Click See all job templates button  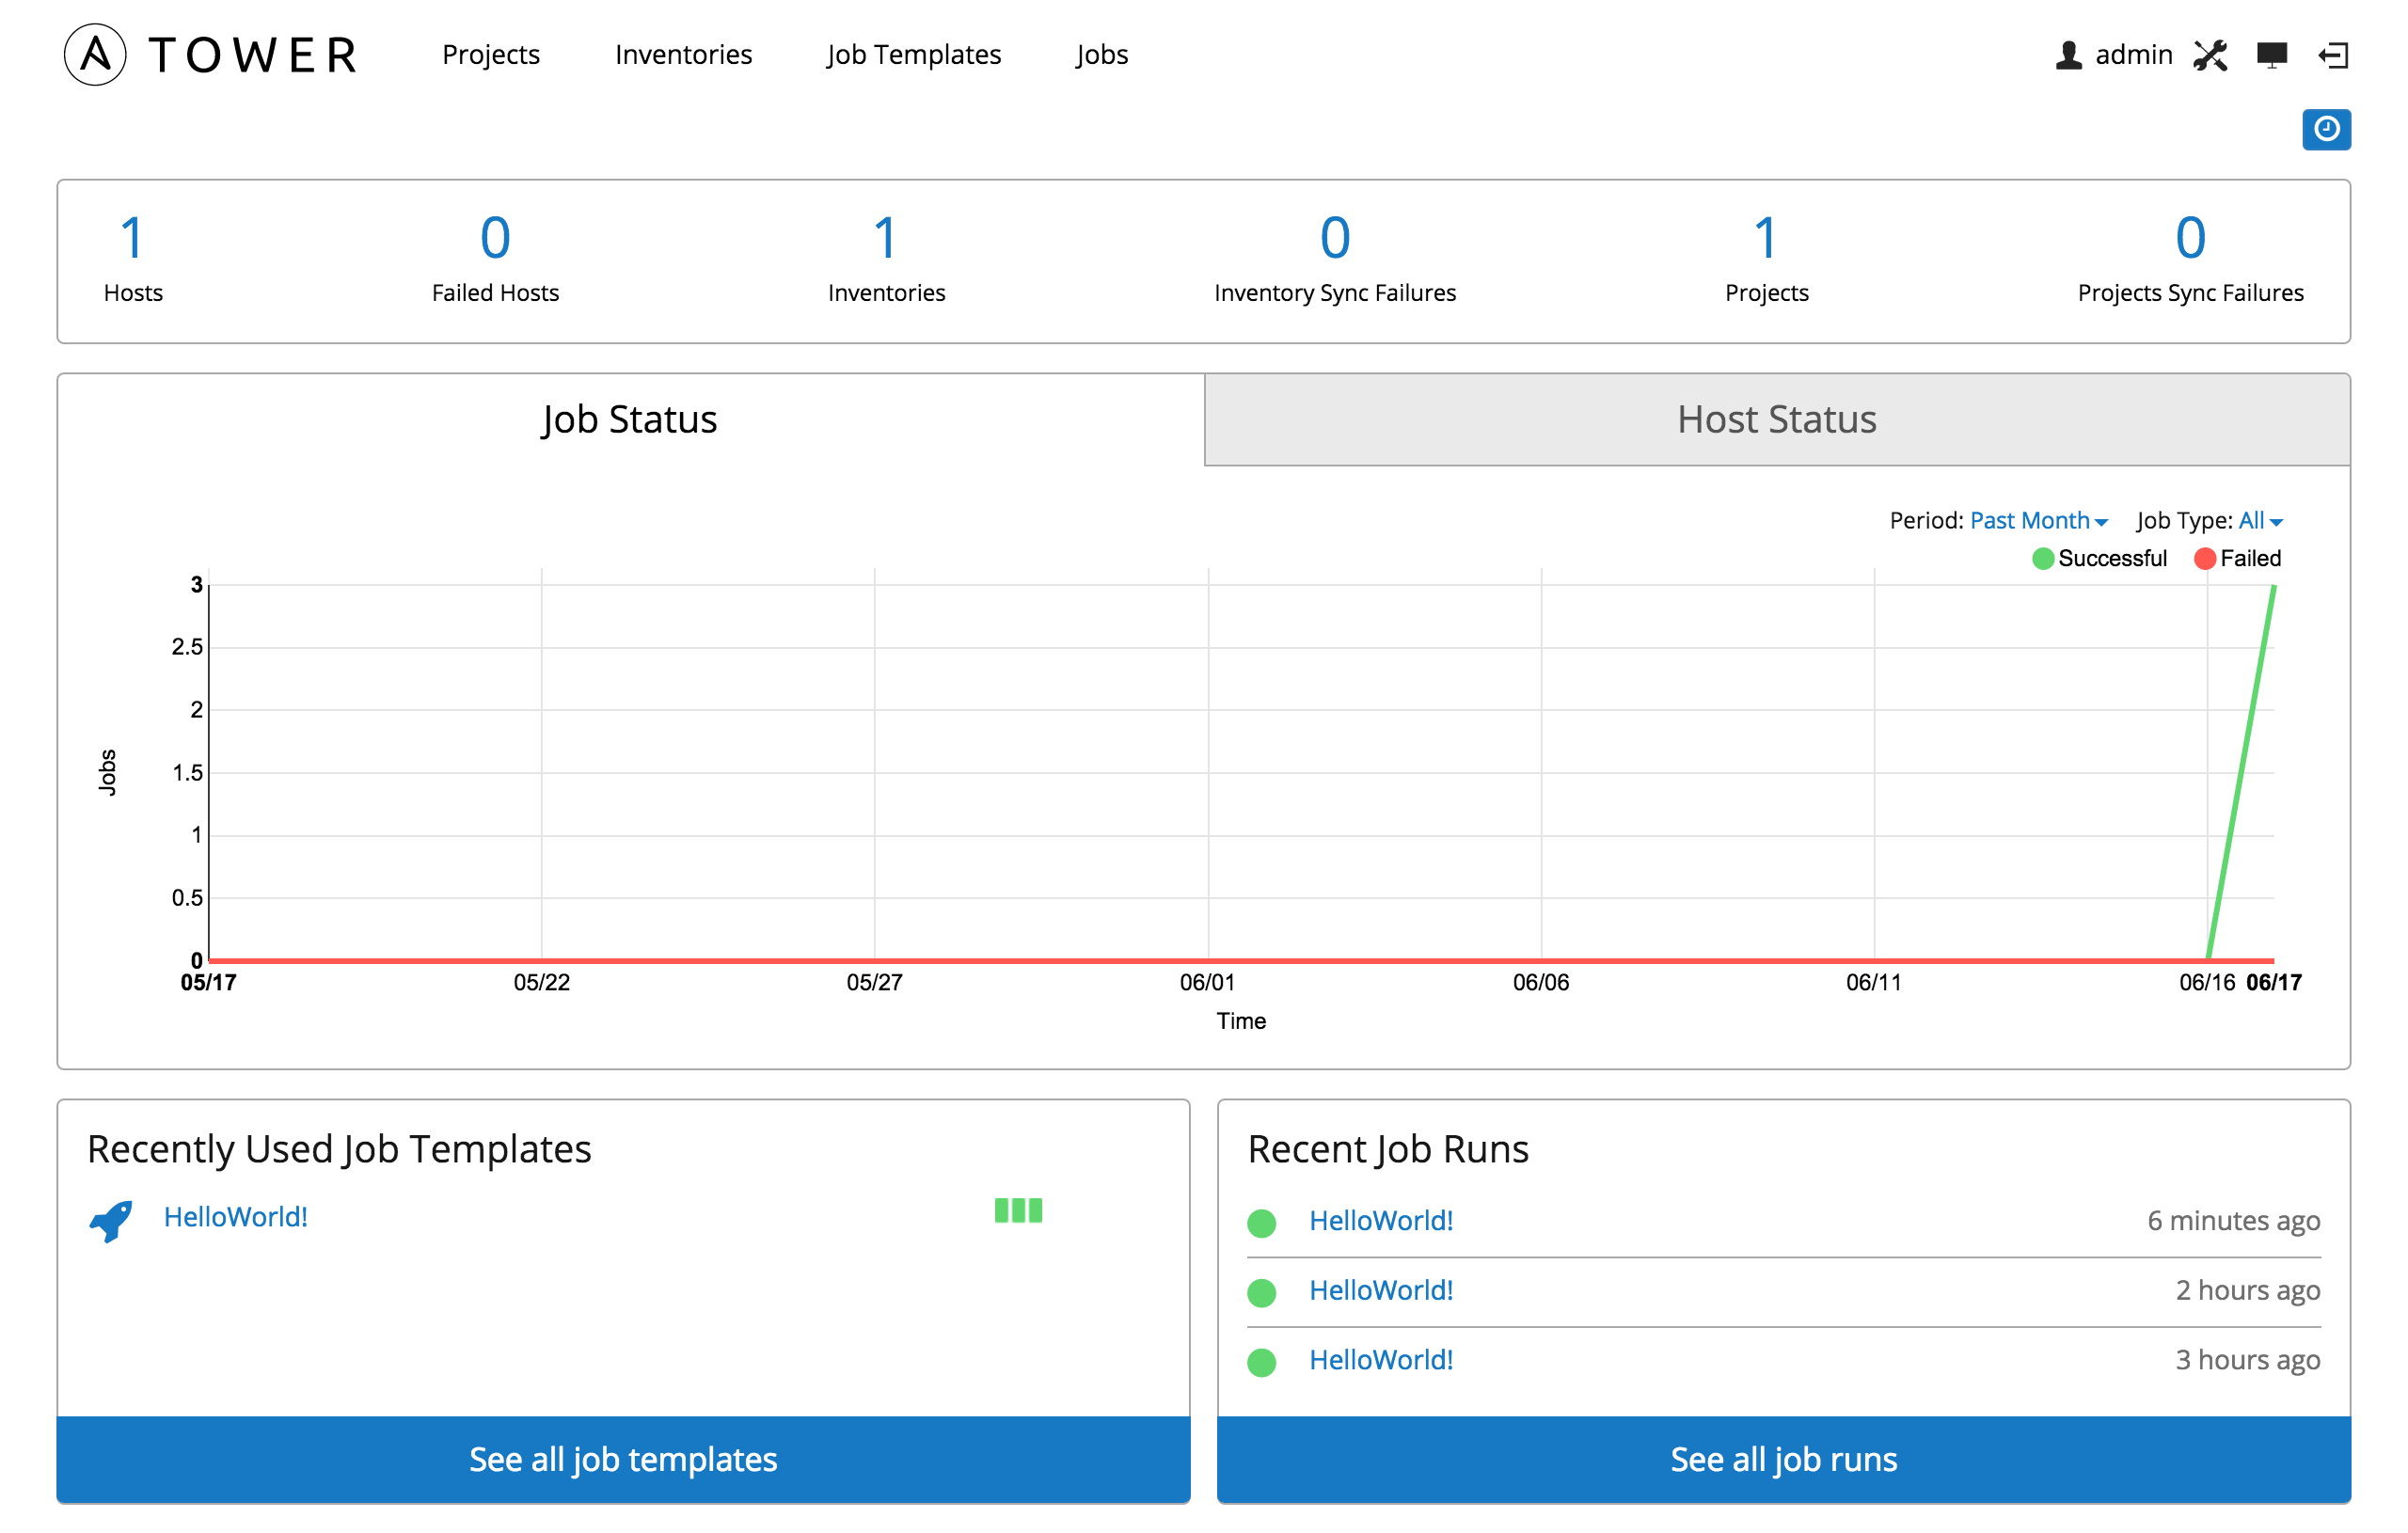(x=622, y=1458)
